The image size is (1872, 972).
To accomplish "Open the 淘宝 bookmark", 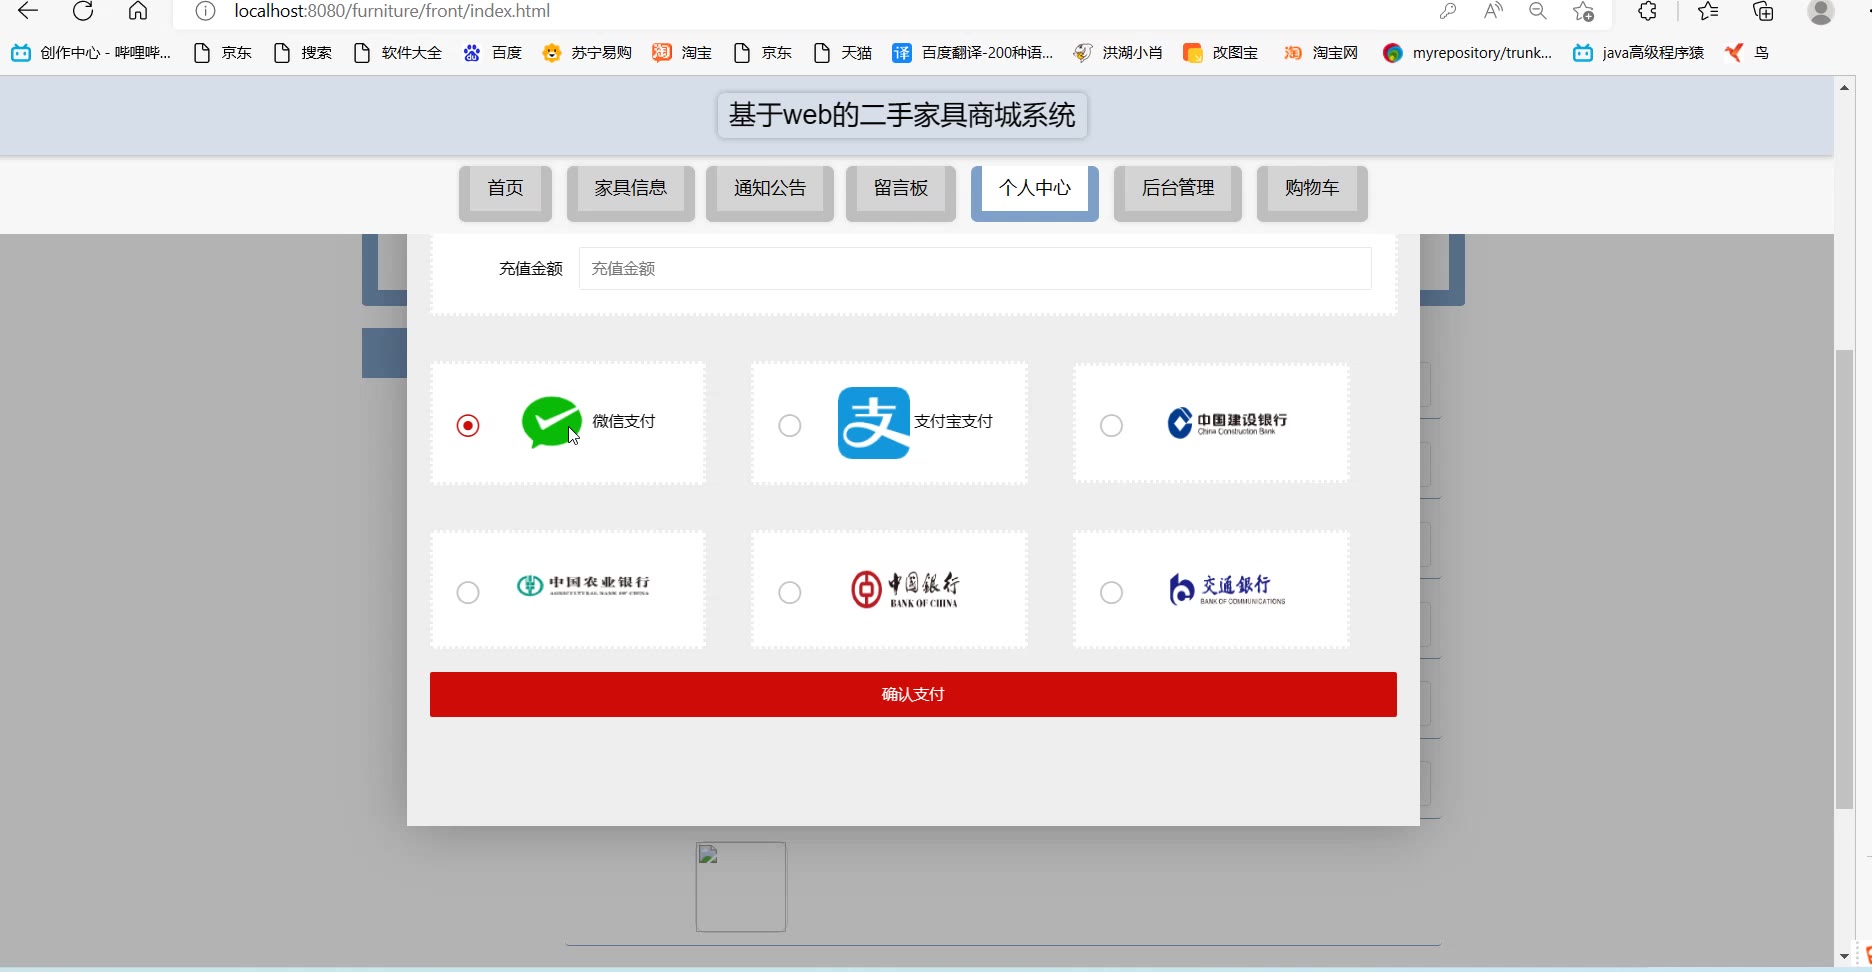I will pos(683,53).
